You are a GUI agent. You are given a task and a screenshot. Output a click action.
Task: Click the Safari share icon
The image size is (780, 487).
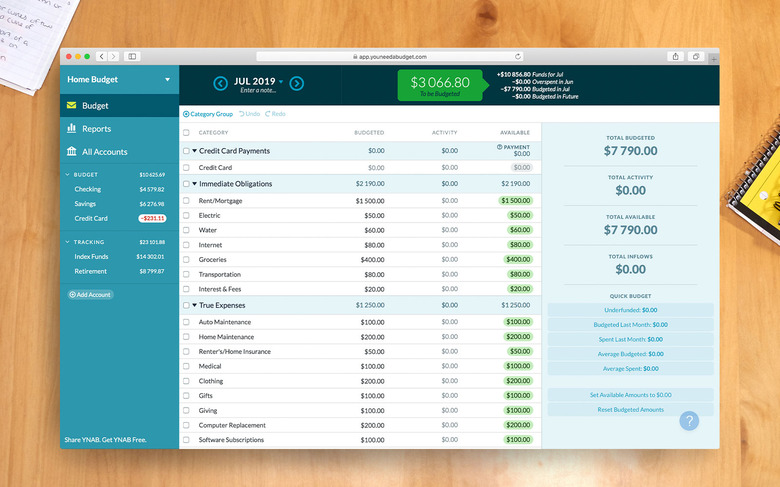tap(676, 57)
